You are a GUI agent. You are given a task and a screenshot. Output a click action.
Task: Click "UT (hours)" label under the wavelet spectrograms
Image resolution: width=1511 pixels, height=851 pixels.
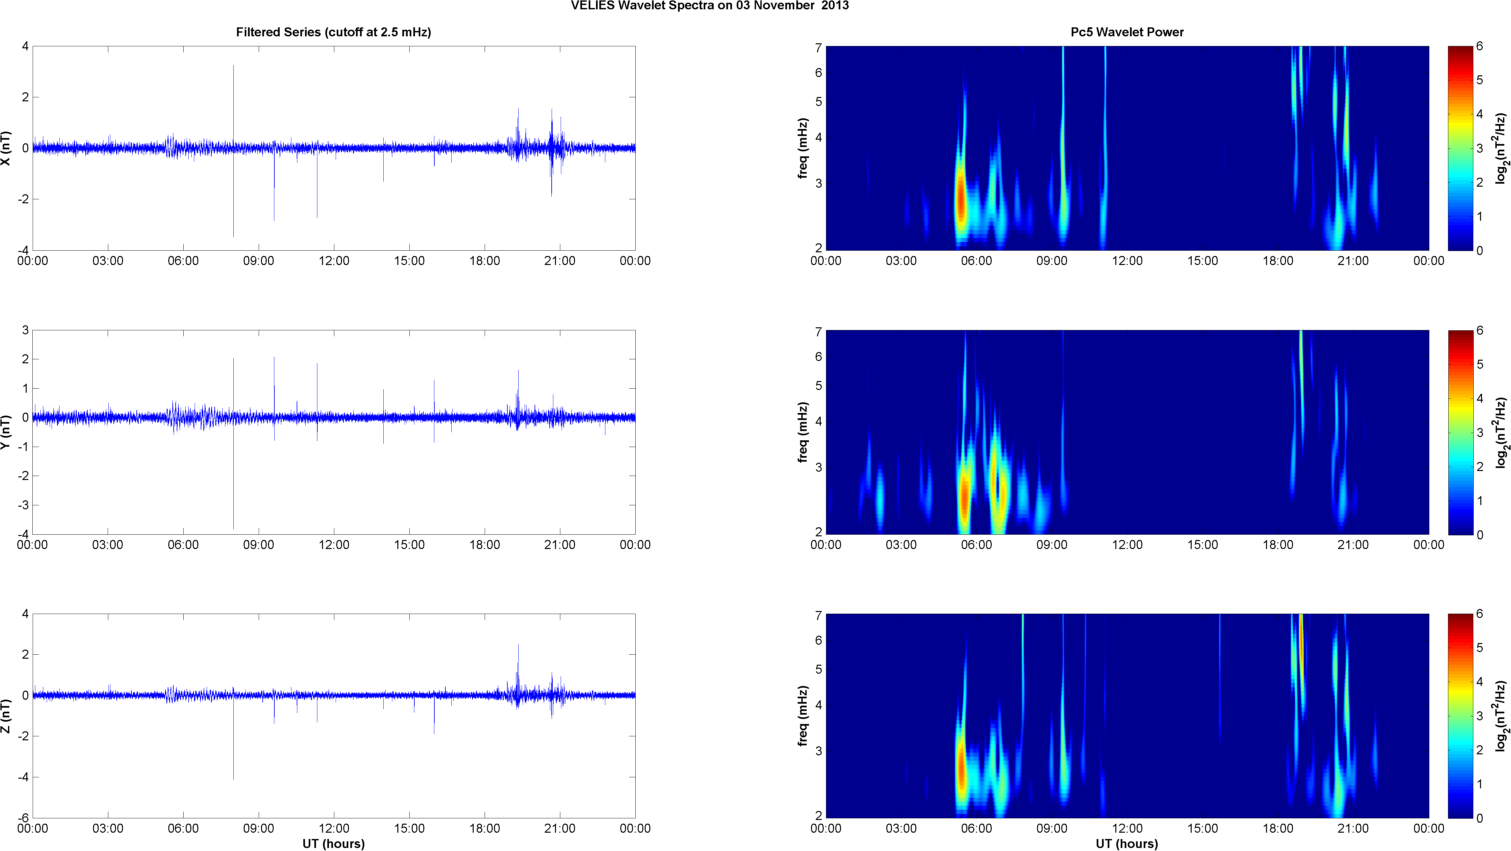(x=1127, y=844)
